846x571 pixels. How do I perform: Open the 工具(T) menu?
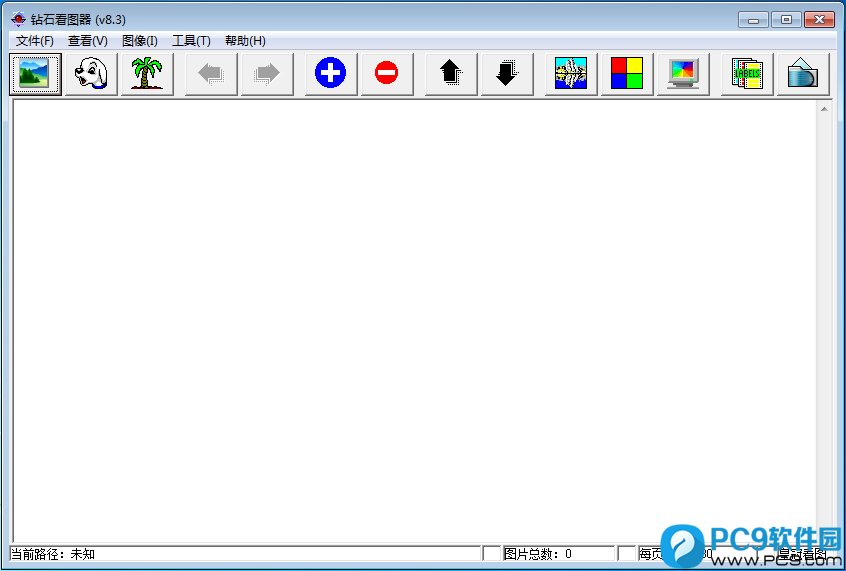[191, 41]
